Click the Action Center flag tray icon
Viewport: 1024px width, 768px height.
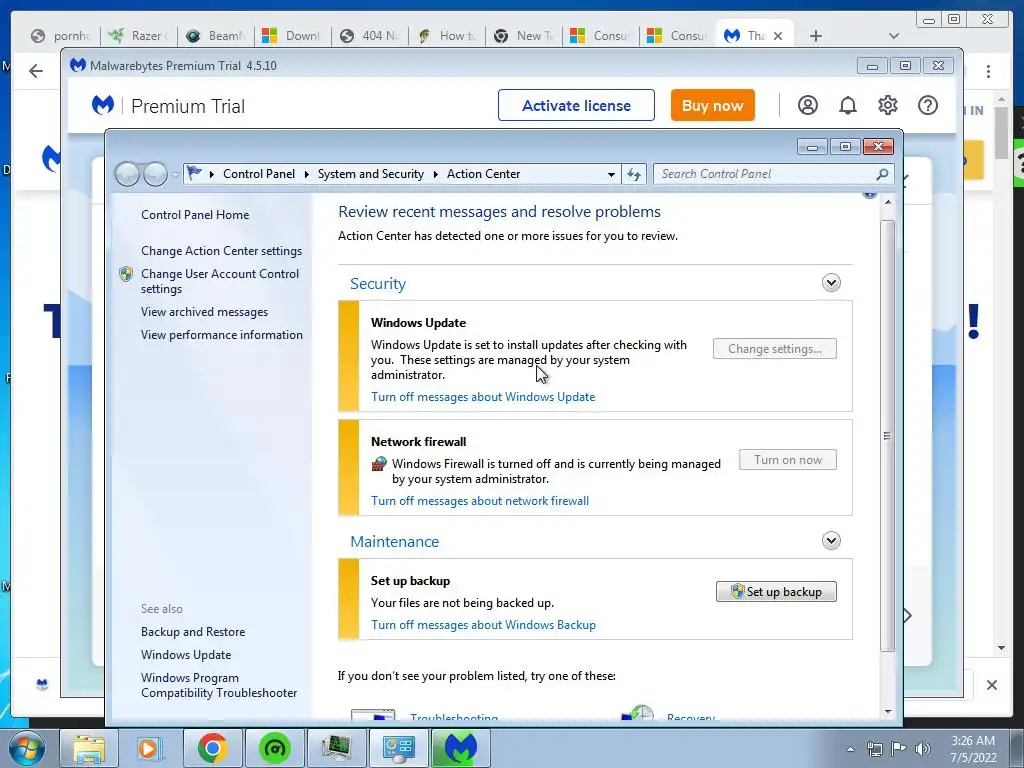point(899,749)
